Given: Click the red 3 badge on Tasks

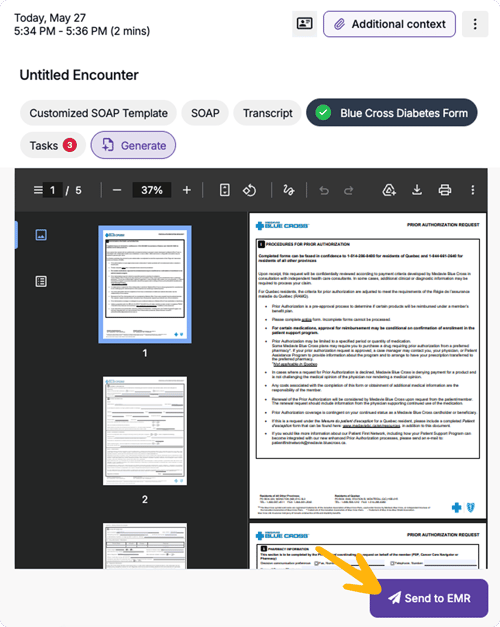Looking at the screenshot, I should click(x=70, y=145).
